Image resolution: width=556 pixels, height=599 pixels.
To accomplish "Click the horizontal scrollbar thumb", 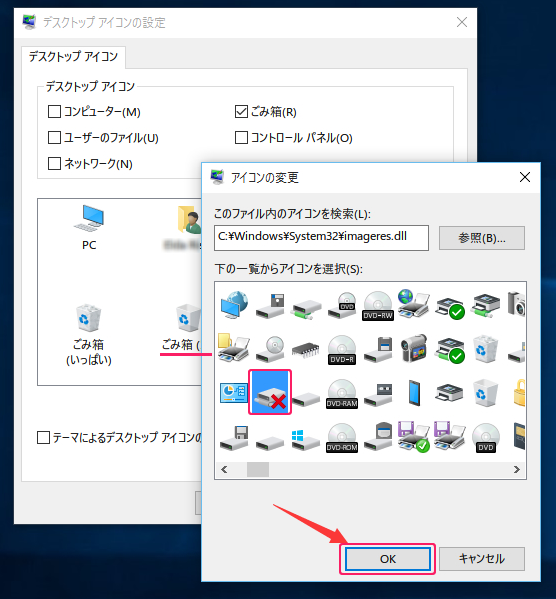I will 258,469.
